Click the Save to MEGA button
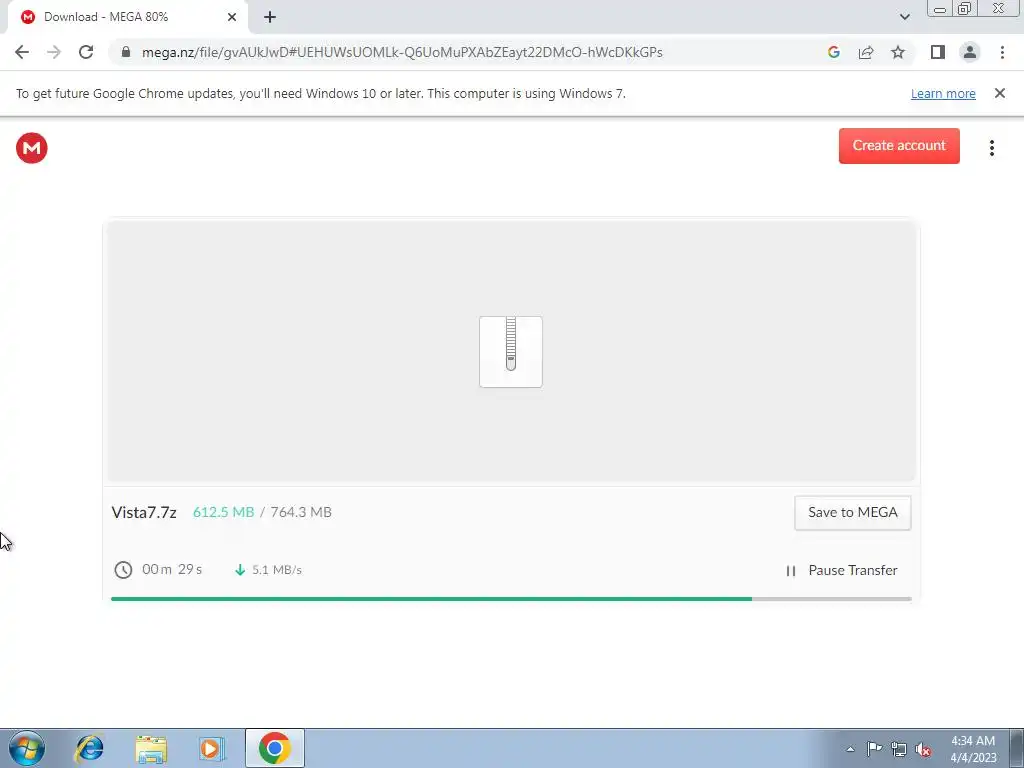This screenshot has width=1024, height=768. click(x=852, y=513)
